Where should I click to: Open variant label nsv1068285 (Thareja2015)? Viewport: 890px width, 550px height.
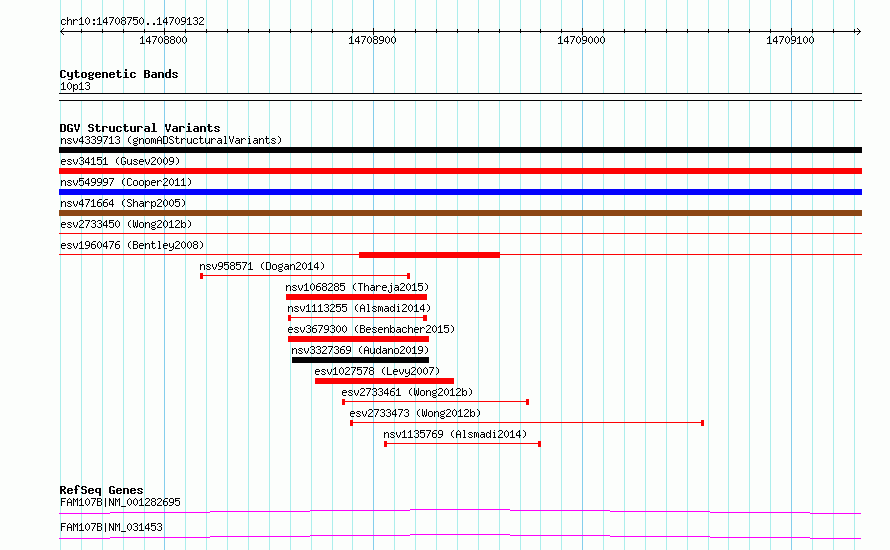point(357,287)
